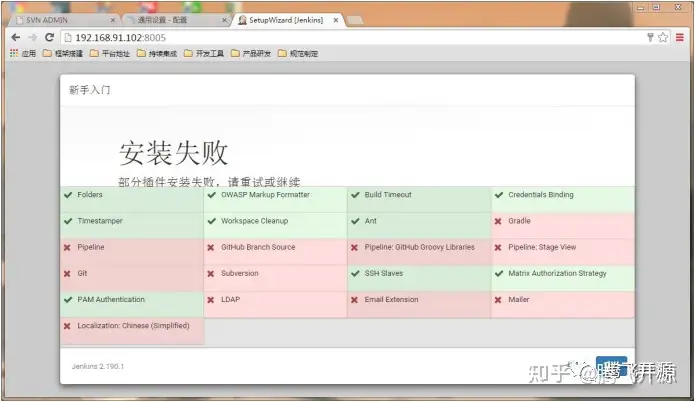
Task: Open the 规范制定 bookmark folder
Action: 298,54
